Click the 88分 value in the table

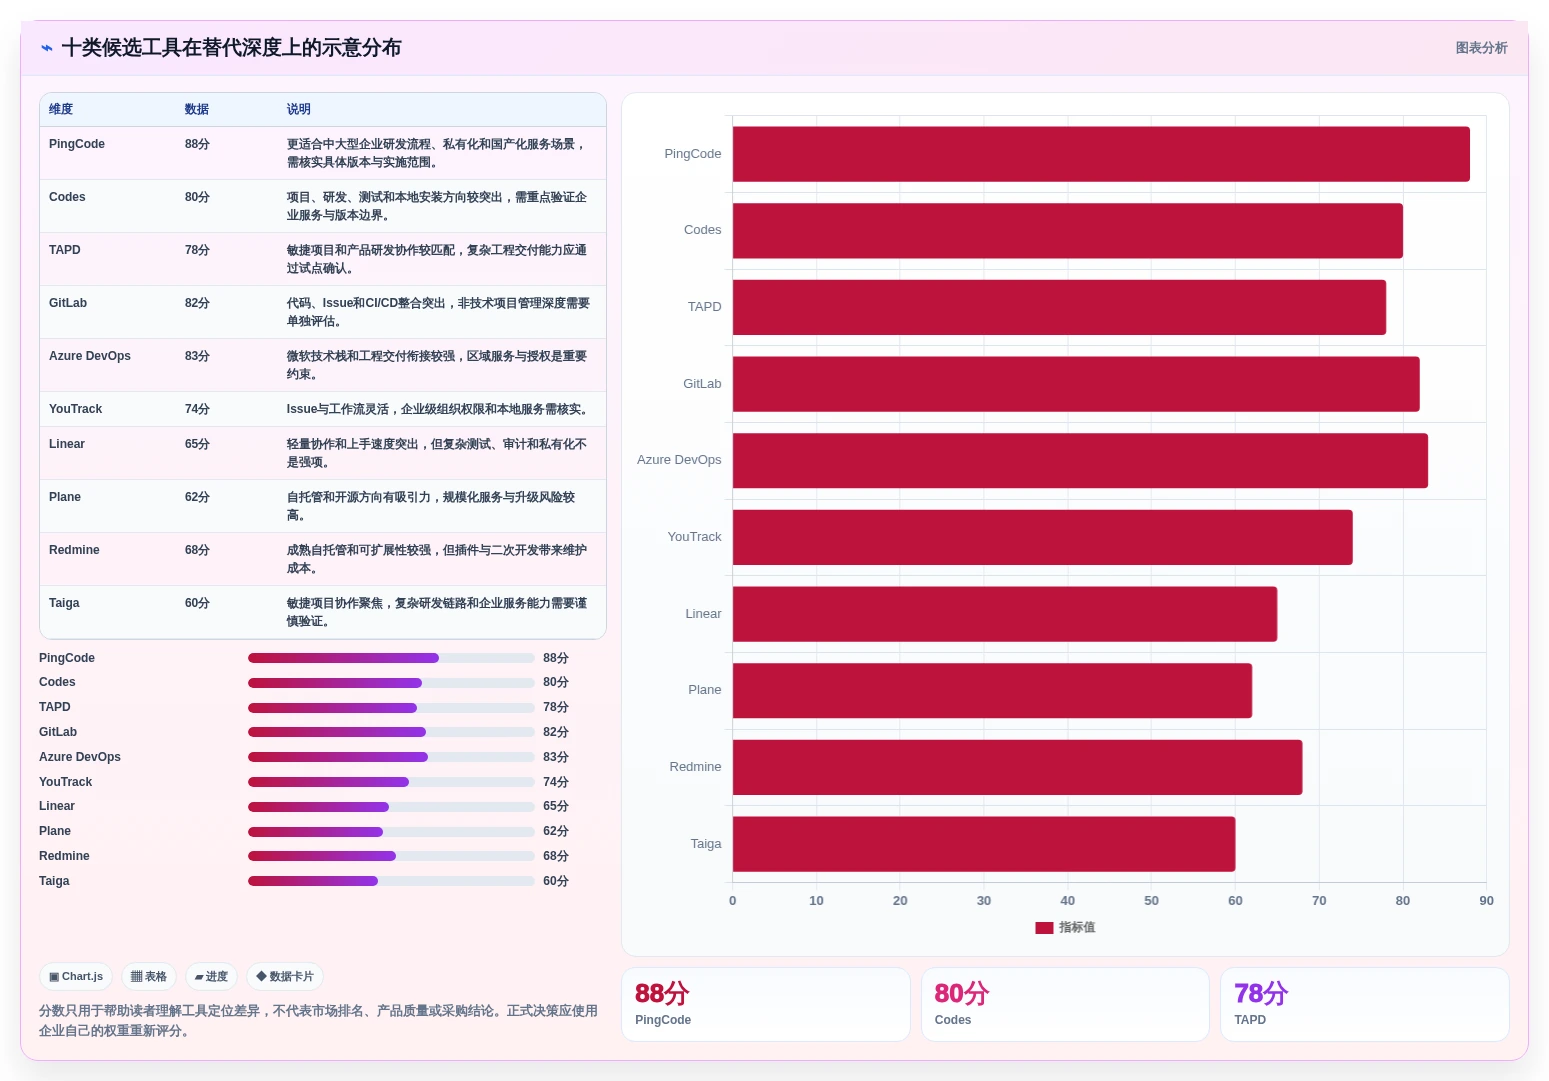pyautogui.click(x=197, y=144)
